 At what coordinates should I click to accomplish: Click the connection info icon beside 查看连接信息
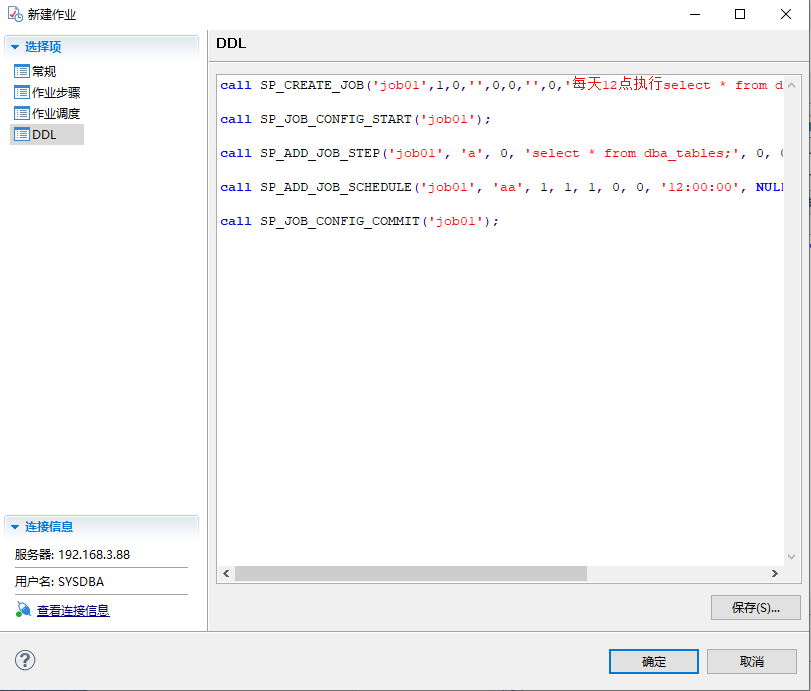click(23, 610)
